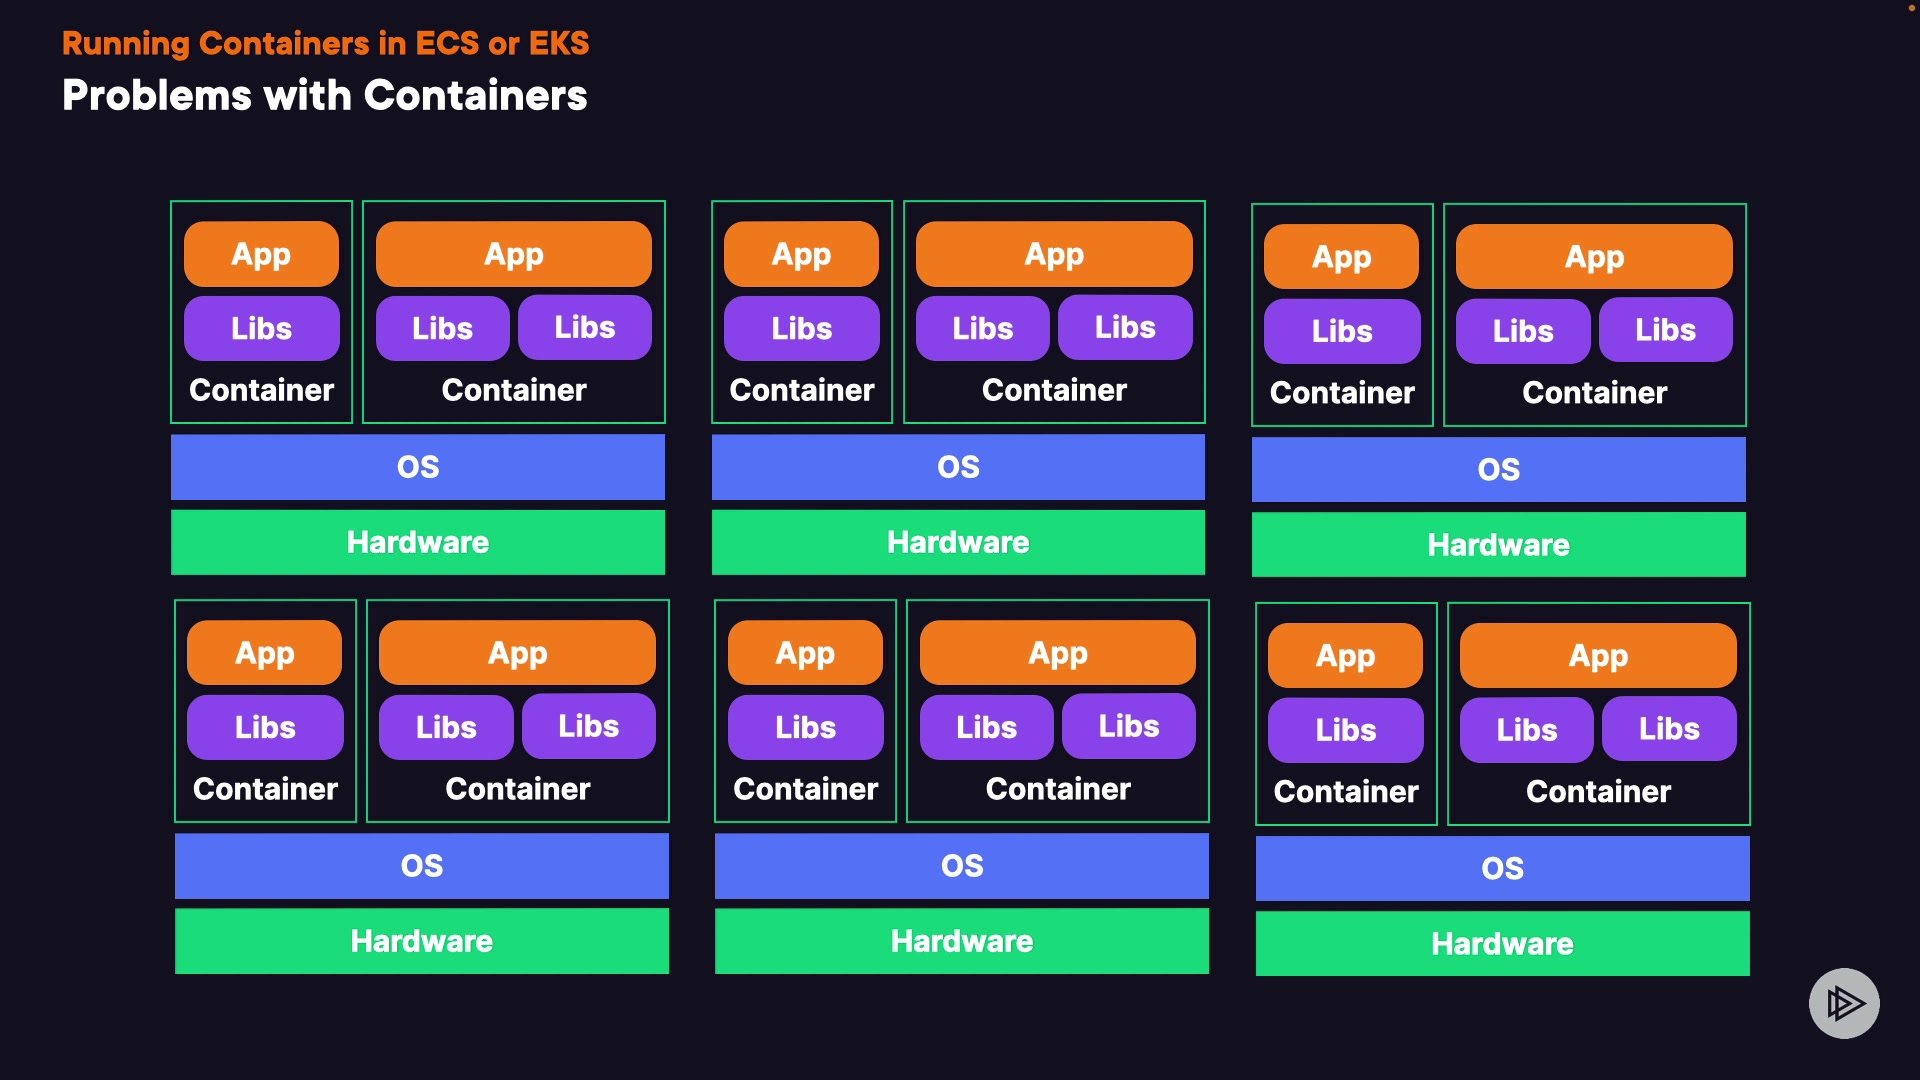Click the wide App block in the bottom-left stack

517,653
